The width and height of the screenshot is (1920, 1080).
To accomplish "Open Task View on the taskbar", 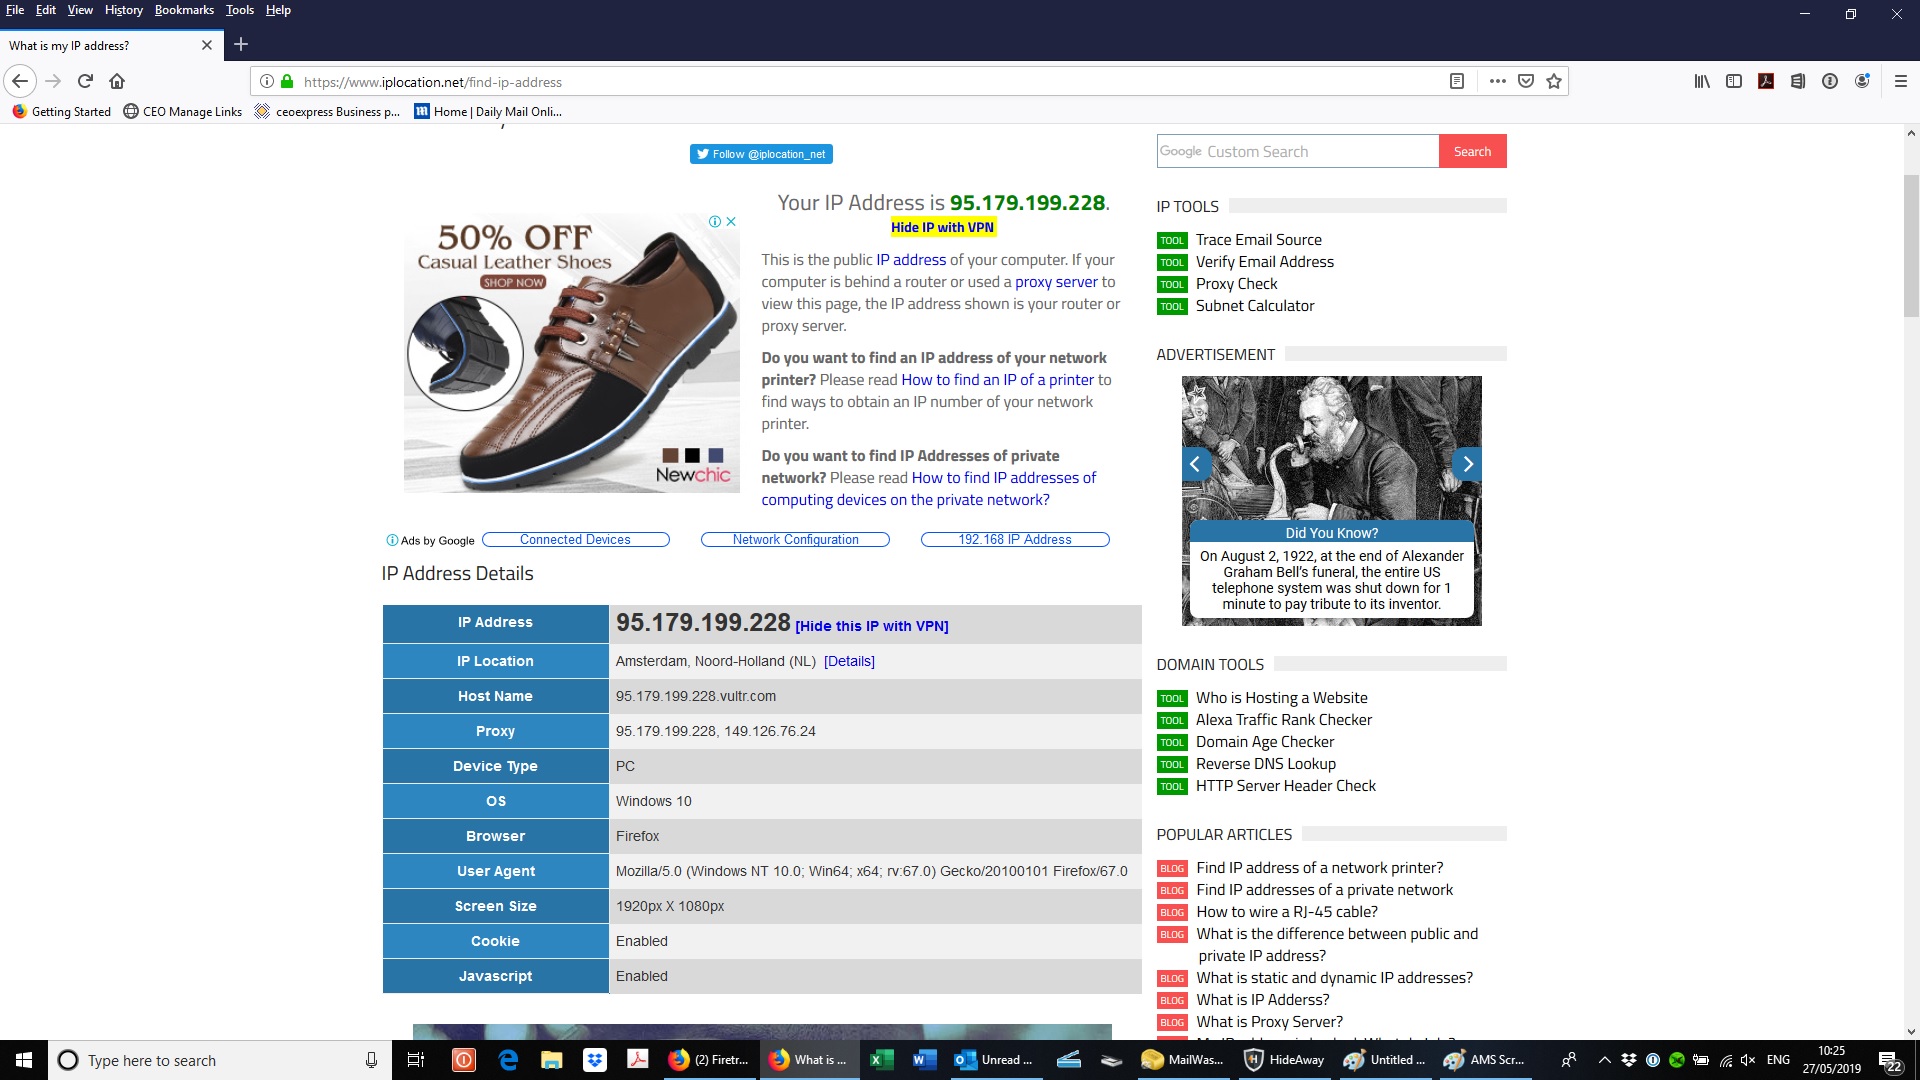I will [x=416, y=1060].
